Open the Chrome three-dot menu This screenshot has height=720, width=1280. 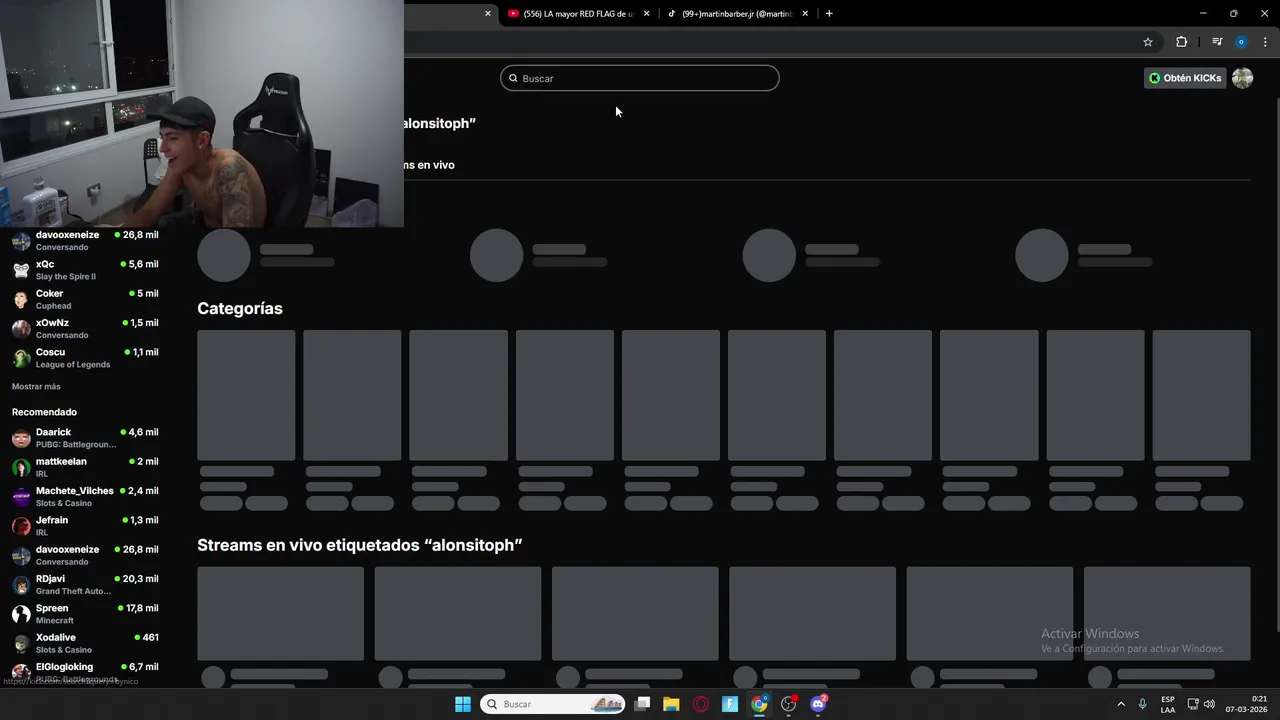[1265, 42]
